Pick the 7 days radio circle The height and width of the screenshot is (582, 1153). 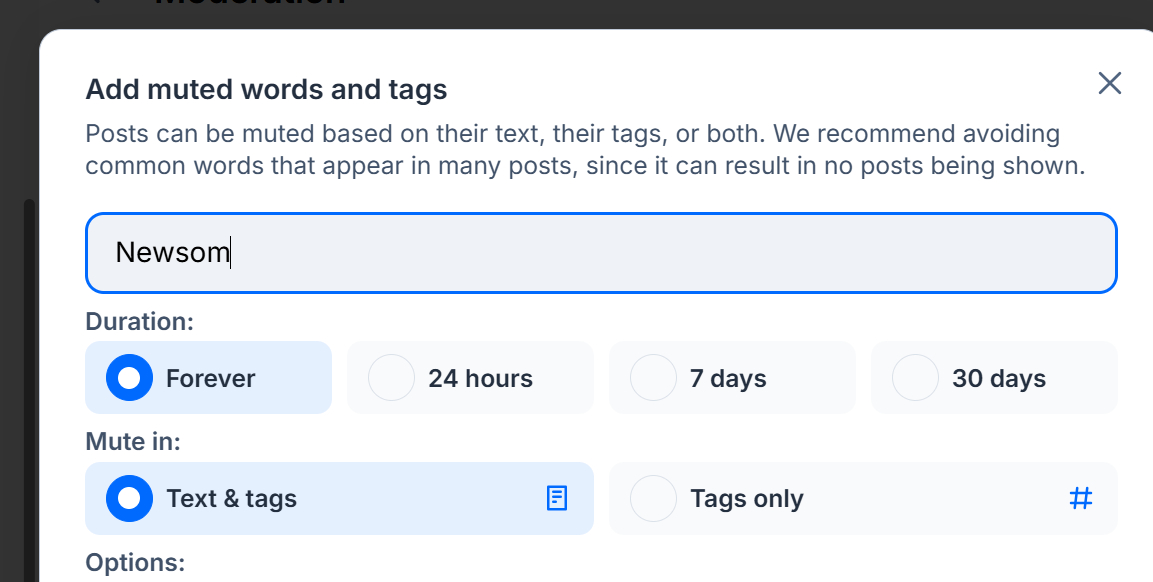point(653,378)
